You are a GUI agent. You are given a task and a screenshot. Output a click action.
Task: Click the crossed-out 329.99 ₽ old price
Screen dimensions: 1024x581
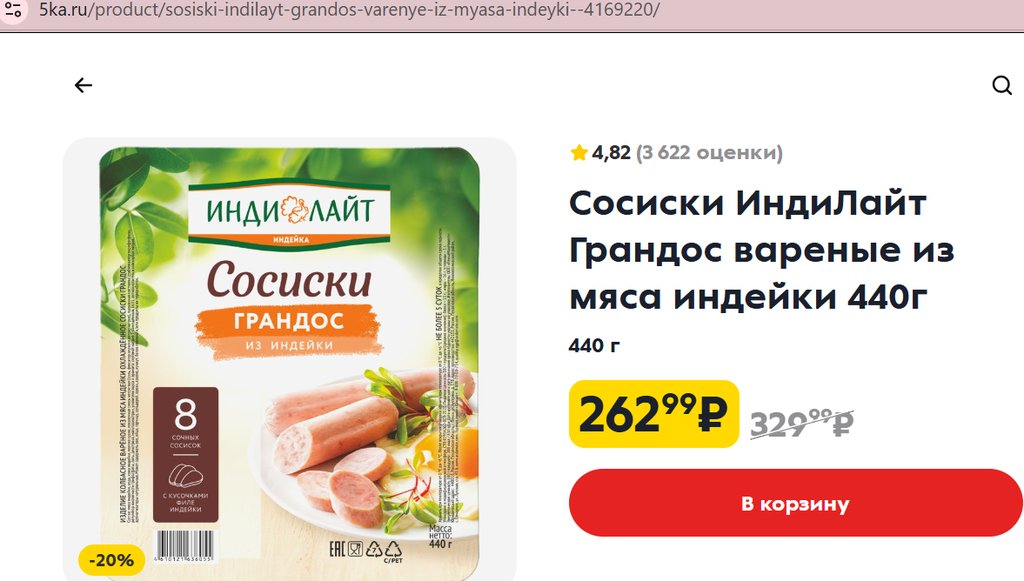[x=802, y=423]
